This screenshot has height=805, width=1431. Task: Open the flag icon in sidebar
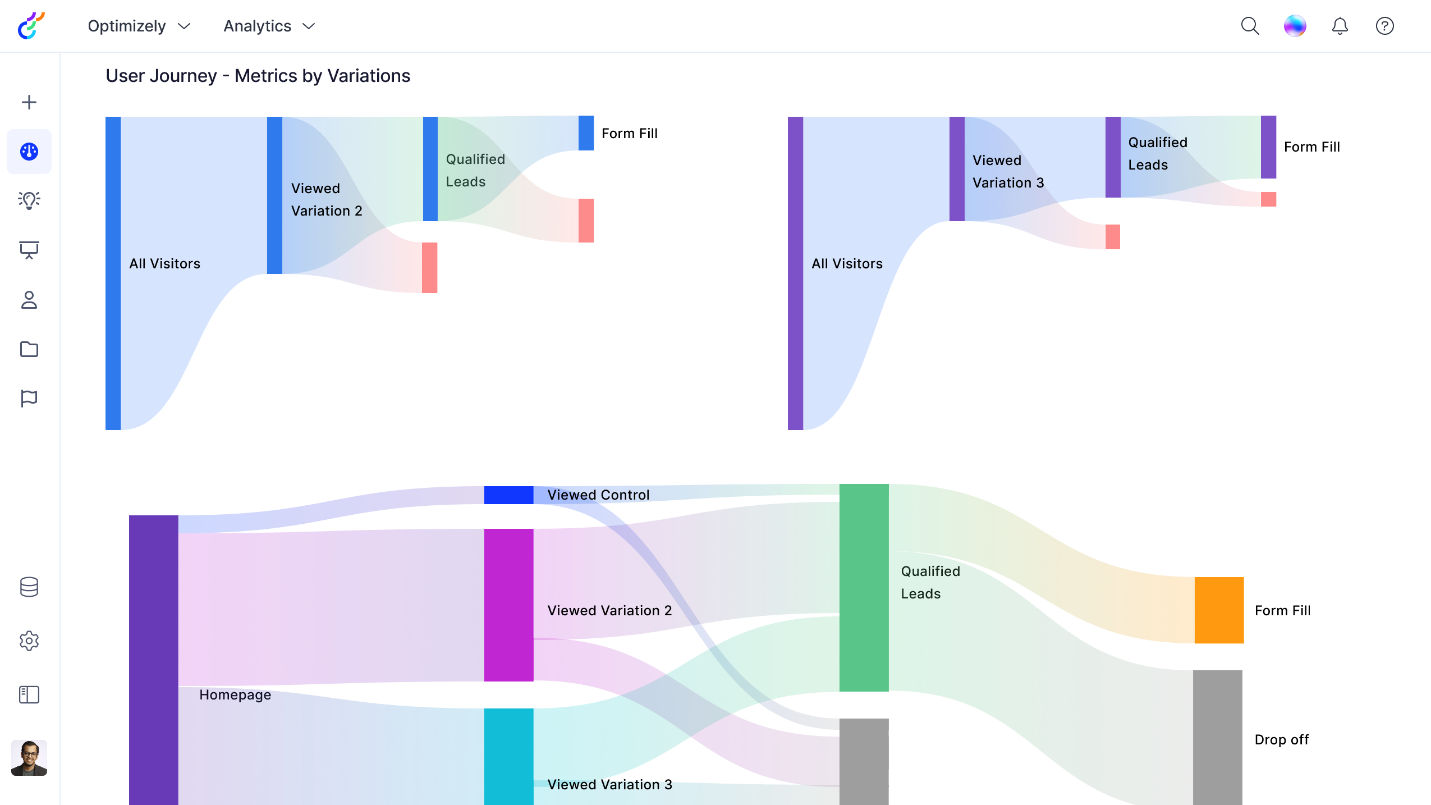pyautogui.click(x=29, y=399)
